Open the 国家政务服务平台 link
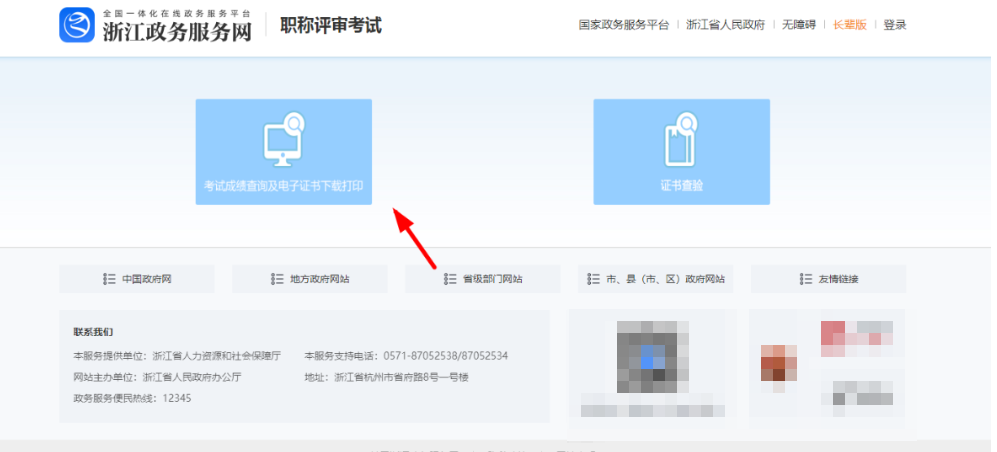Image resolution: width=997 pixels, height=452 pixels. tap(623, 25)
